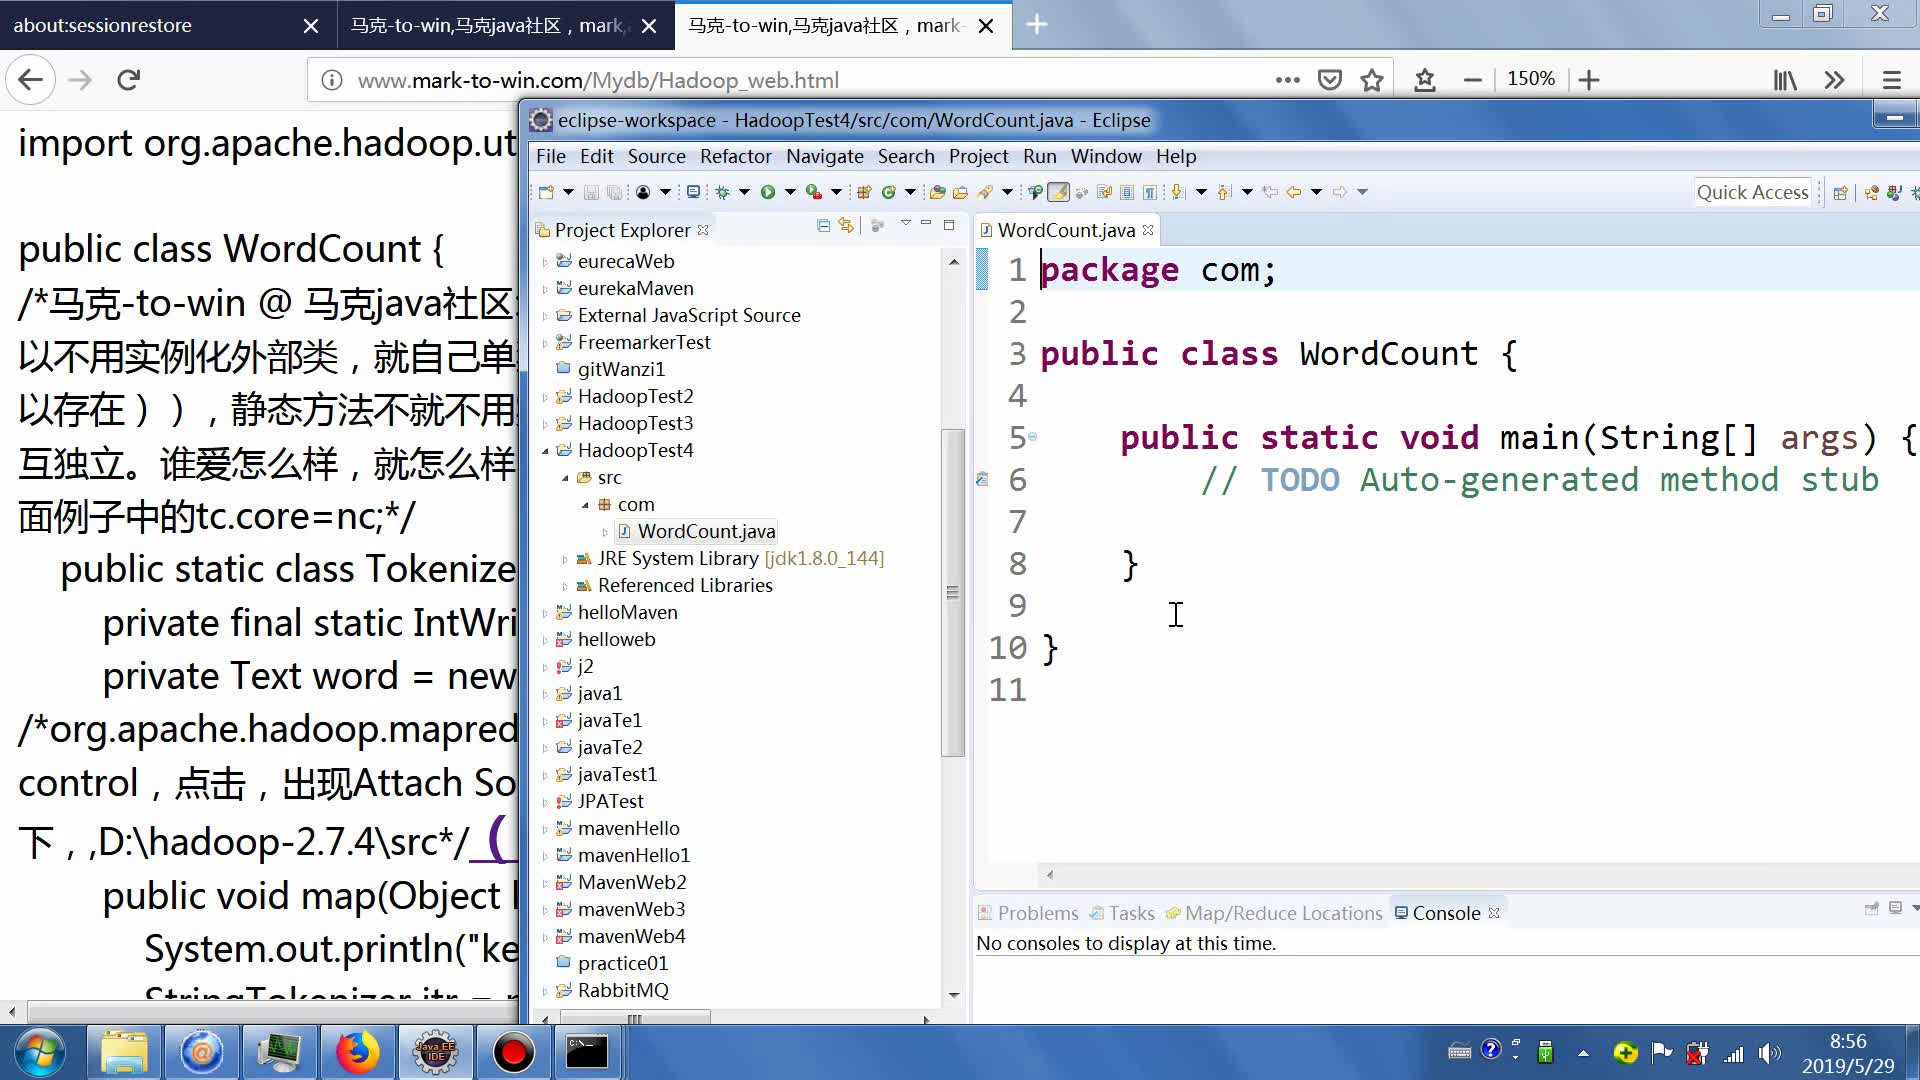Image resolution: width=1920 pixels, height=1080 pixels.
Task: Click the Save icon in Eclipse toolbar
Action: pos(591,191)
